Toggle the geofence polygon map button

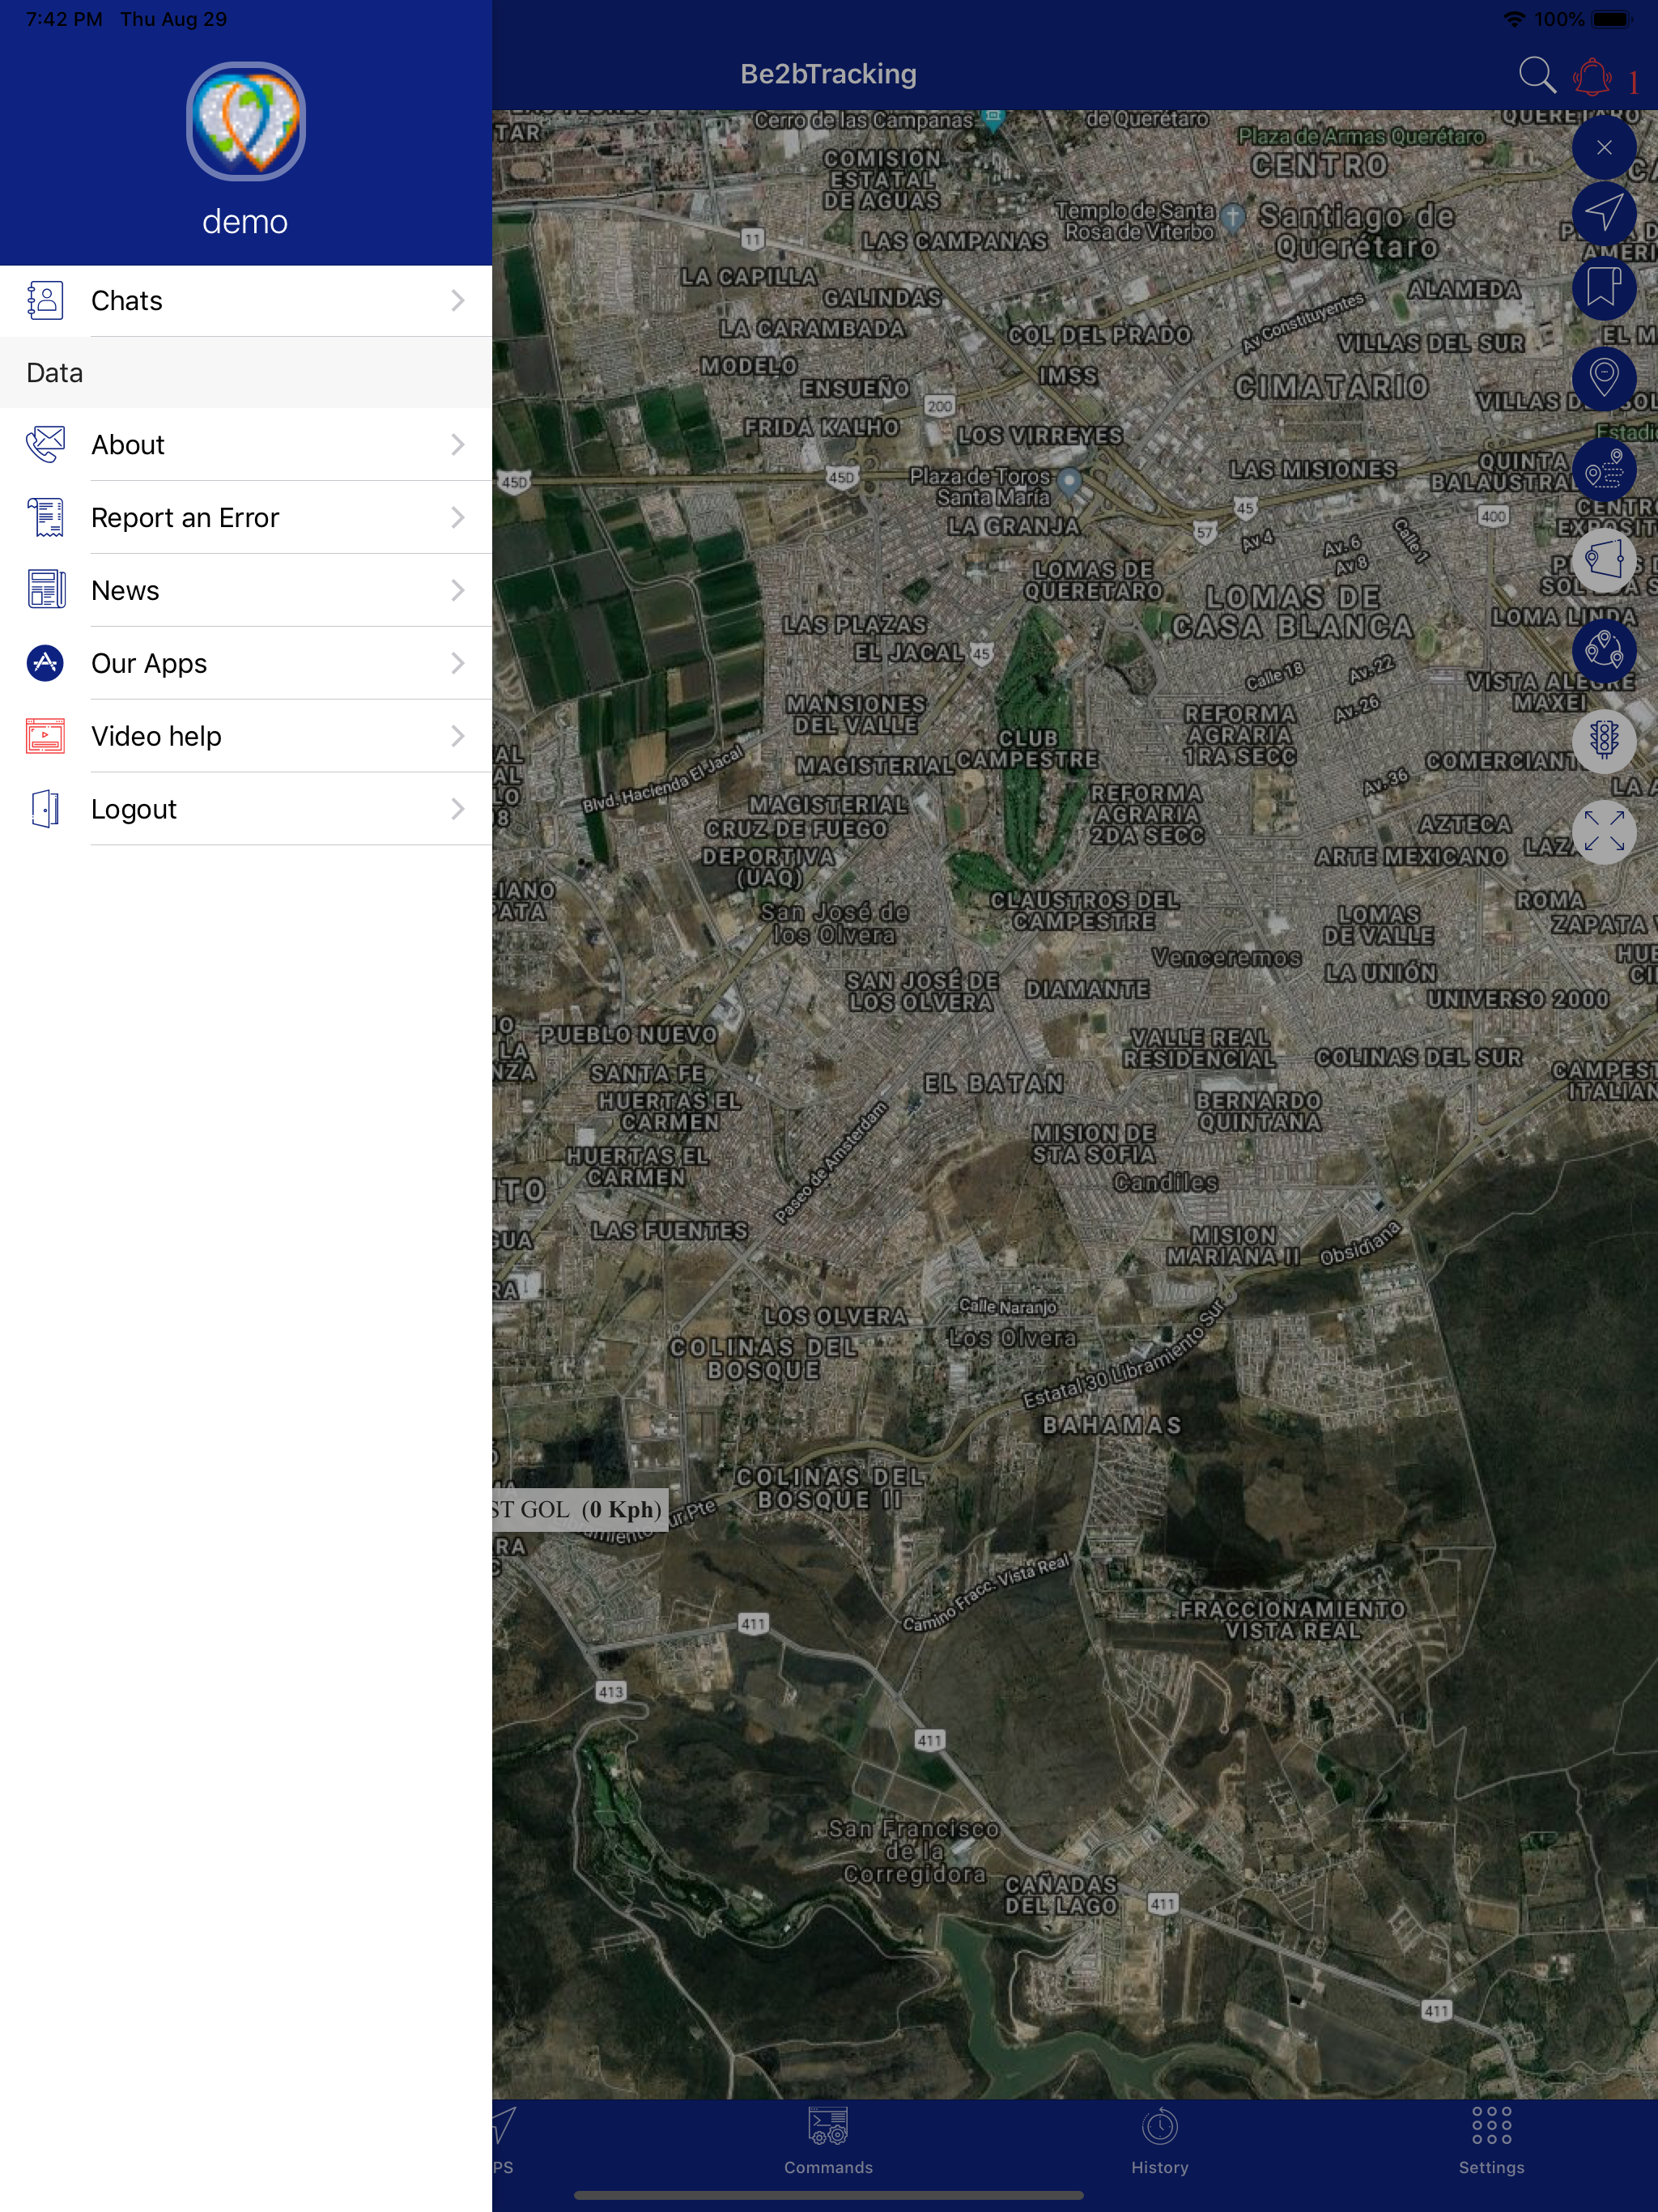pyautogui.click(x=1603, y=559)
